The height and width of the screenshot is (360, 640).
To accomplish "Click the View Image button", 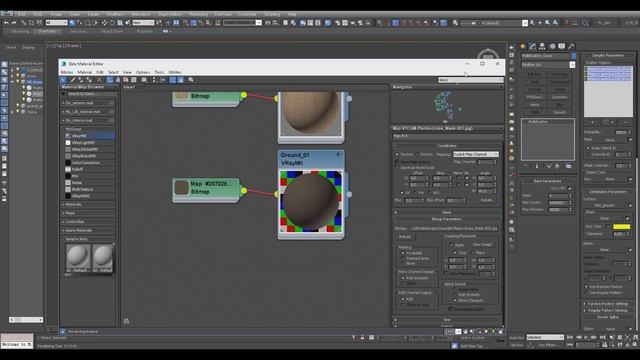I will (x=482, y=245).
